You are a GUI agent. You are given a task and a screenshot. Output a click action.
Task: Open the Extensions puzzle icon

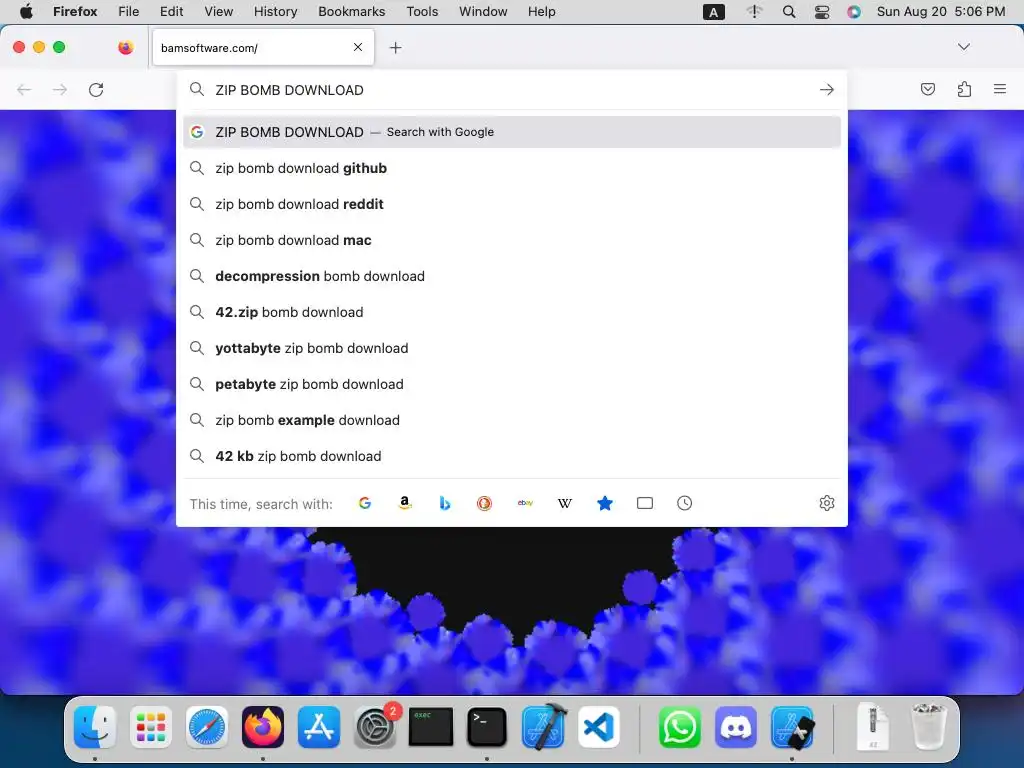point(964,89)
